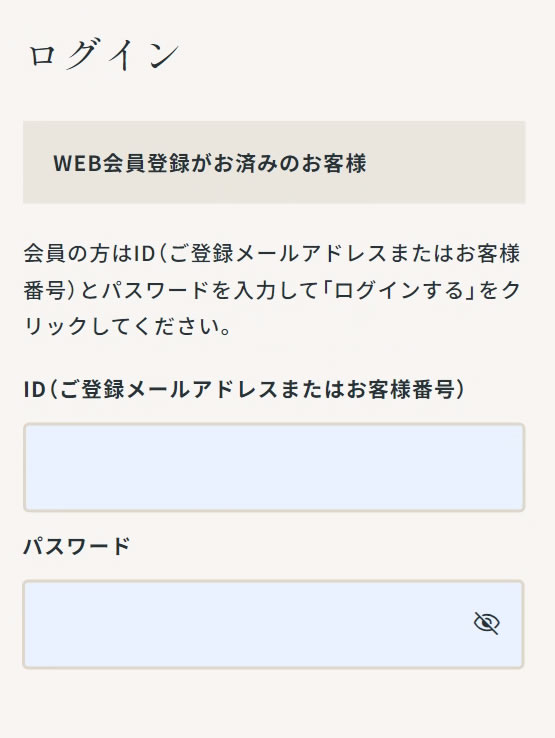
Task: Click the 番号)と text starting second instruction line
Action: pyautogui.click(x=62, y=290)
